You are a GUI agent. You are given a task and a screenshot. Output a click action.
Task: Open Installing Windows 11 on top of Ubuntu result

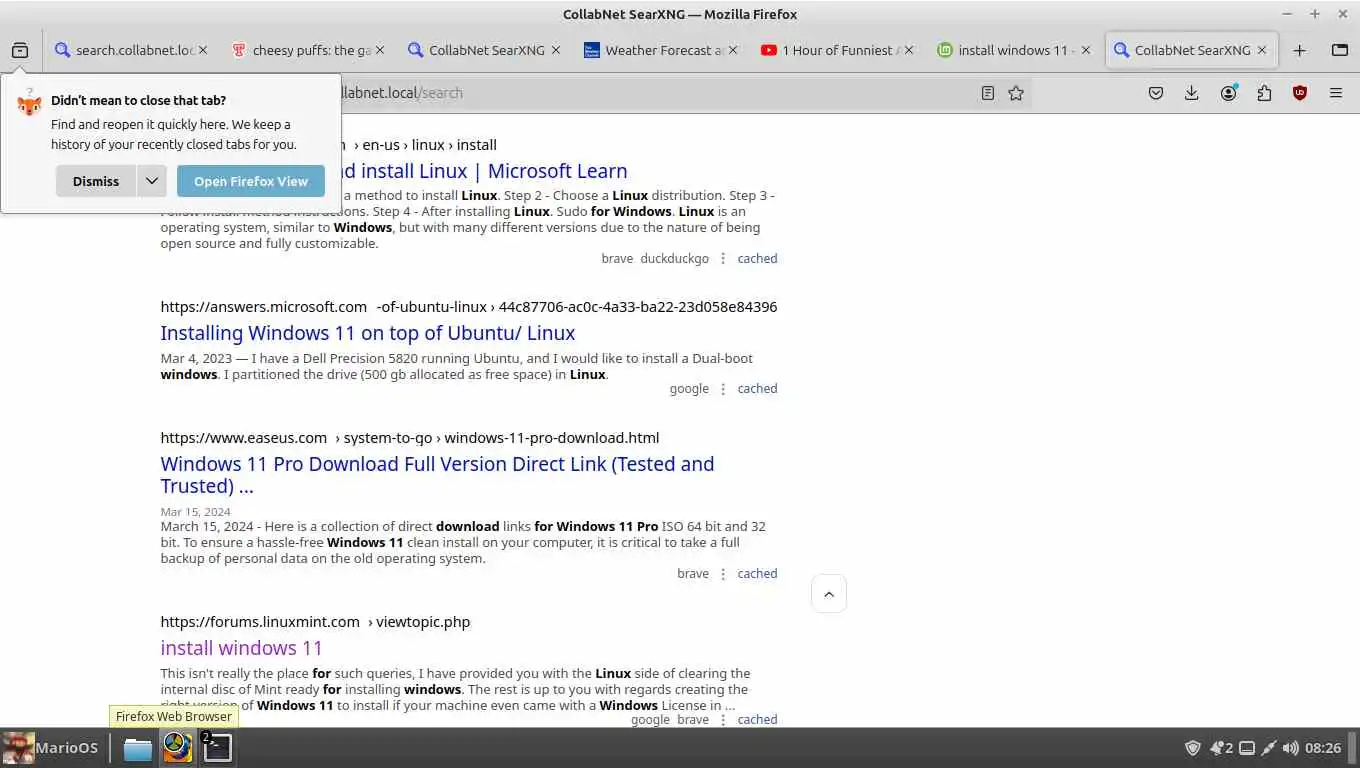coord(368,333)
